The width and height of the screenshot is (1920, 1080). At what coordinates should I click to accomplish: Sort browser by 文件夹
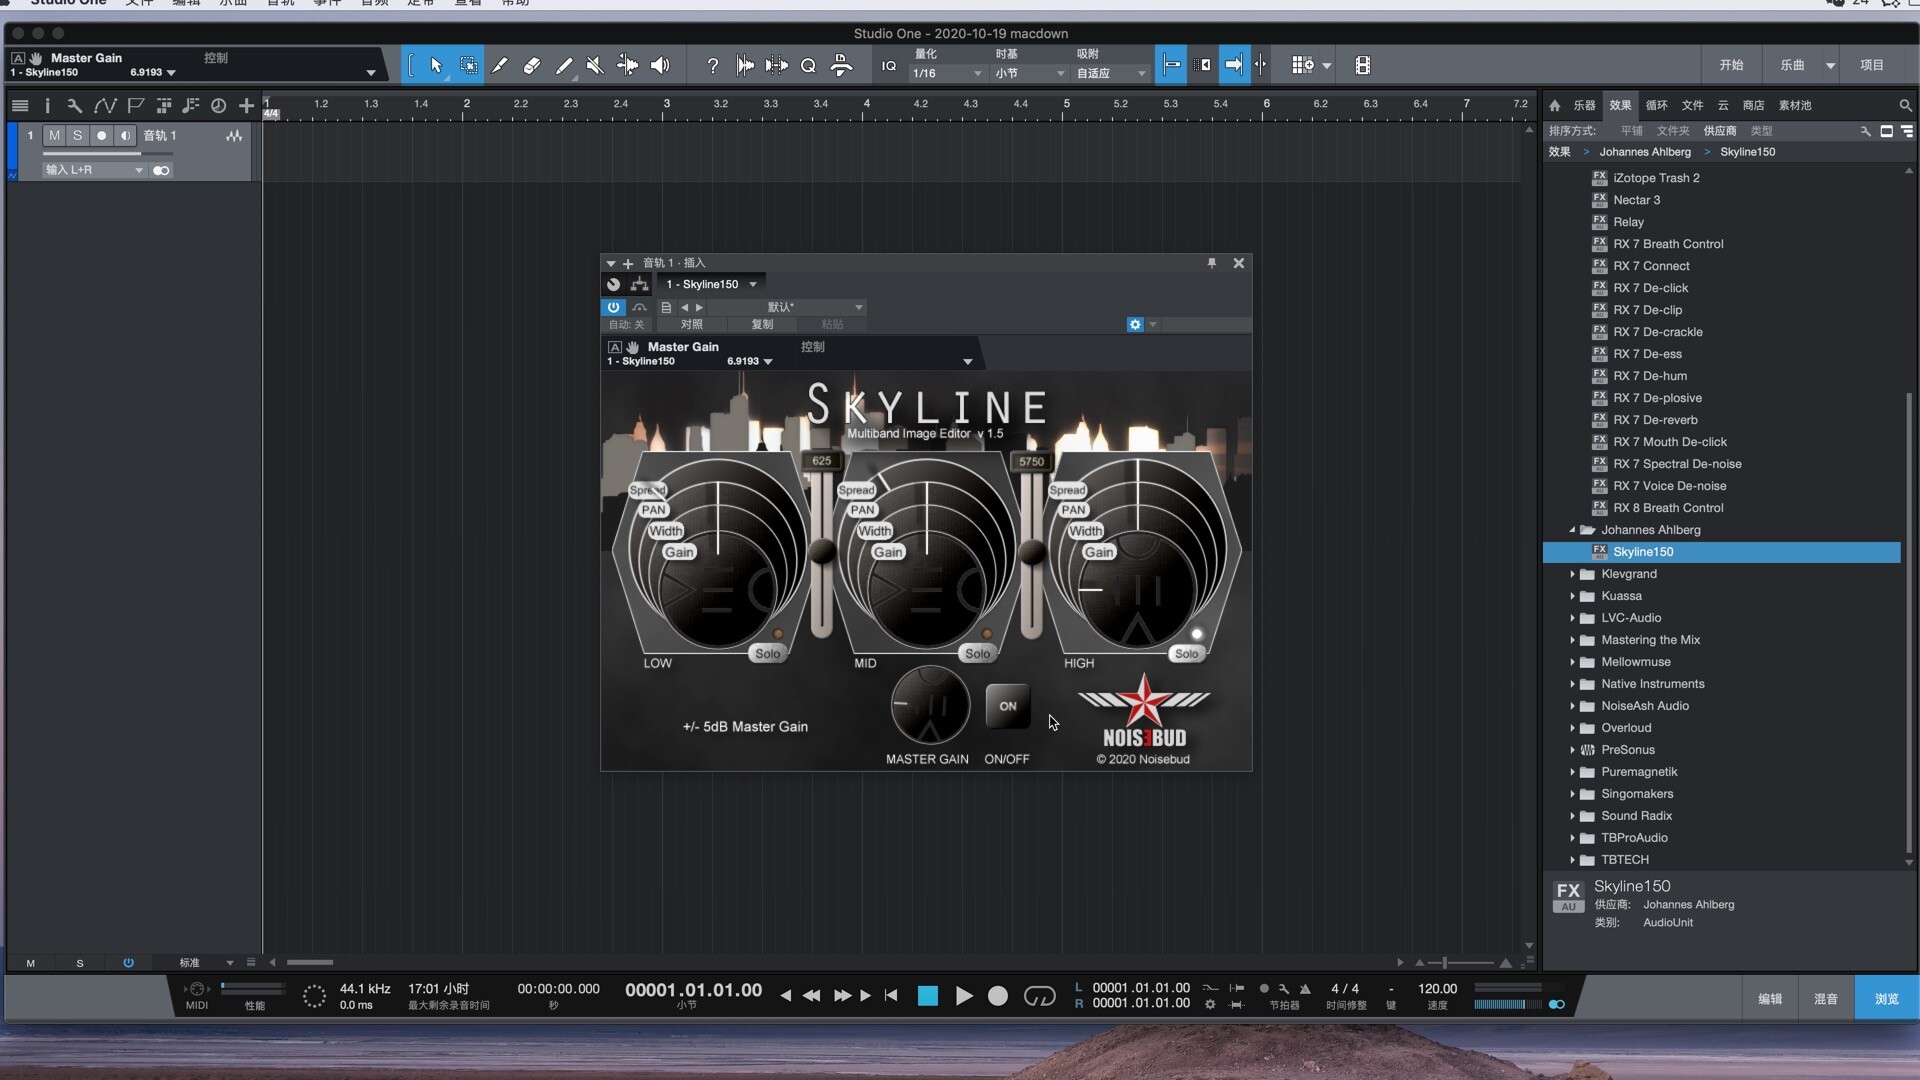[1672, 131]
